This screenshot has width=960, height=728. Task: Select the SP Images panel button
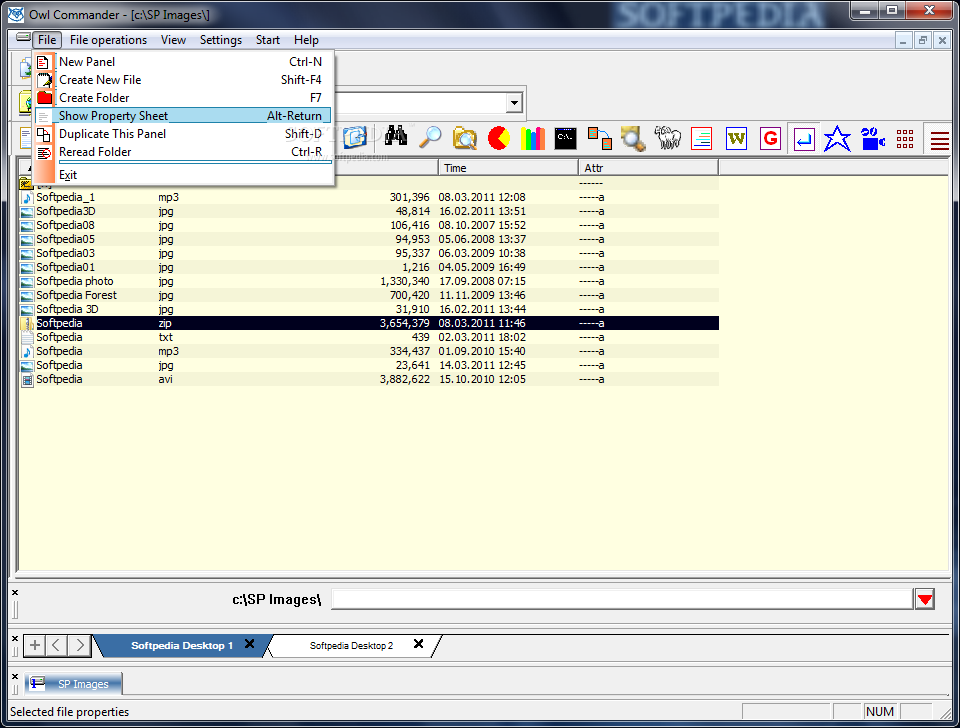pos(73,683)
